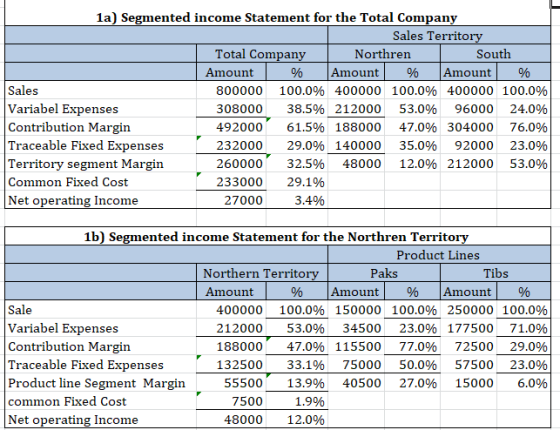This screenshot has width=560, height=430.
Task: Click the cell showing 1.9%
Action: coord(297,401)
